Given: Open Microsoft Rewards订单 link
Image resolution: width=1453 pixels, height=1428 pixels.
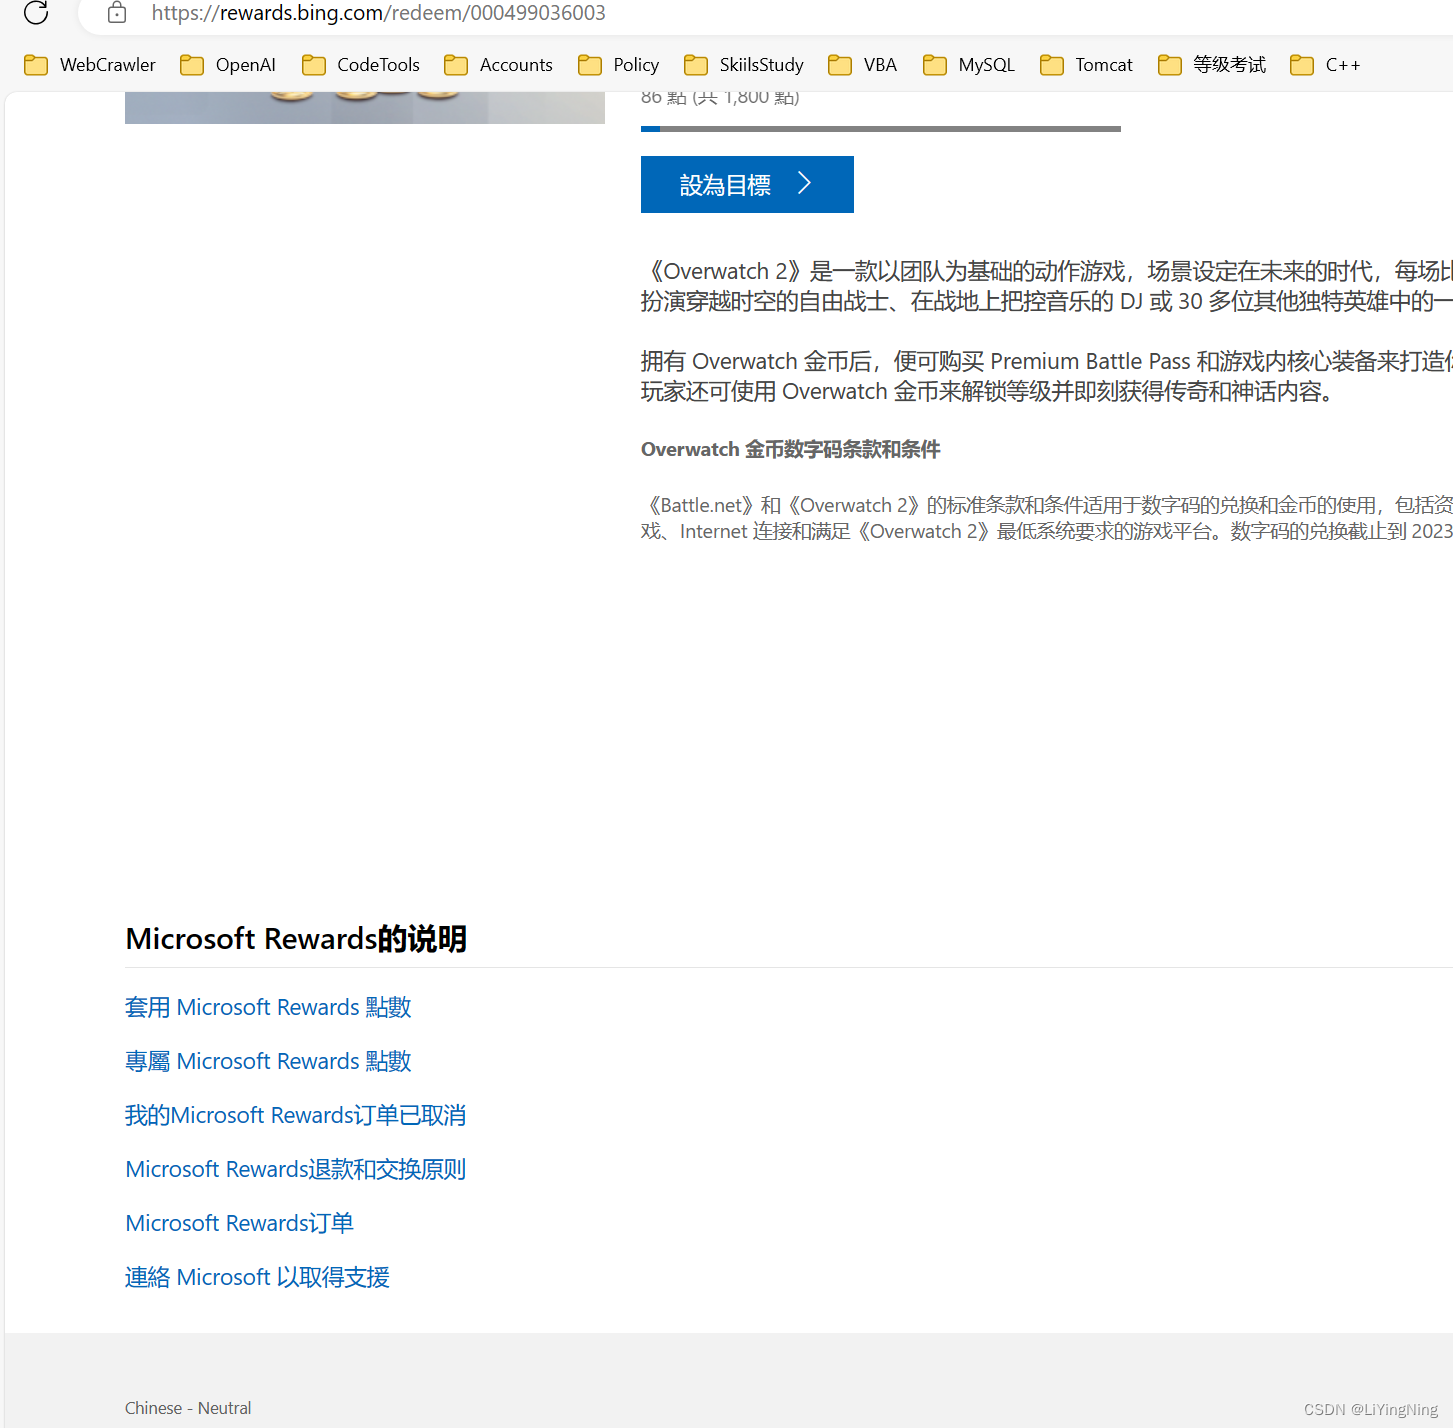Looking at the screenshot, I should point(239,1223).
